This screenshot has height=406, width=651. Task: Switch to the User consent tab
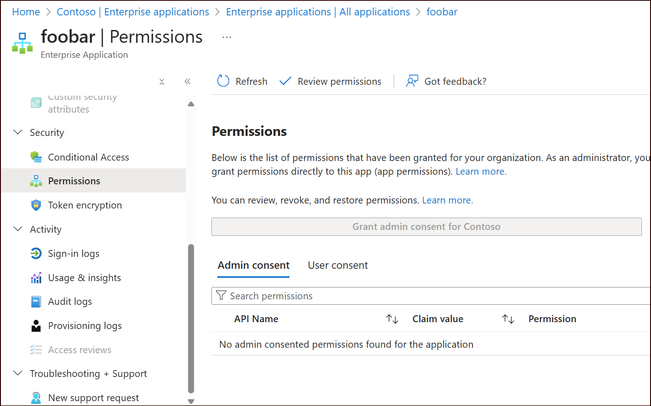[x=338, y=265]
